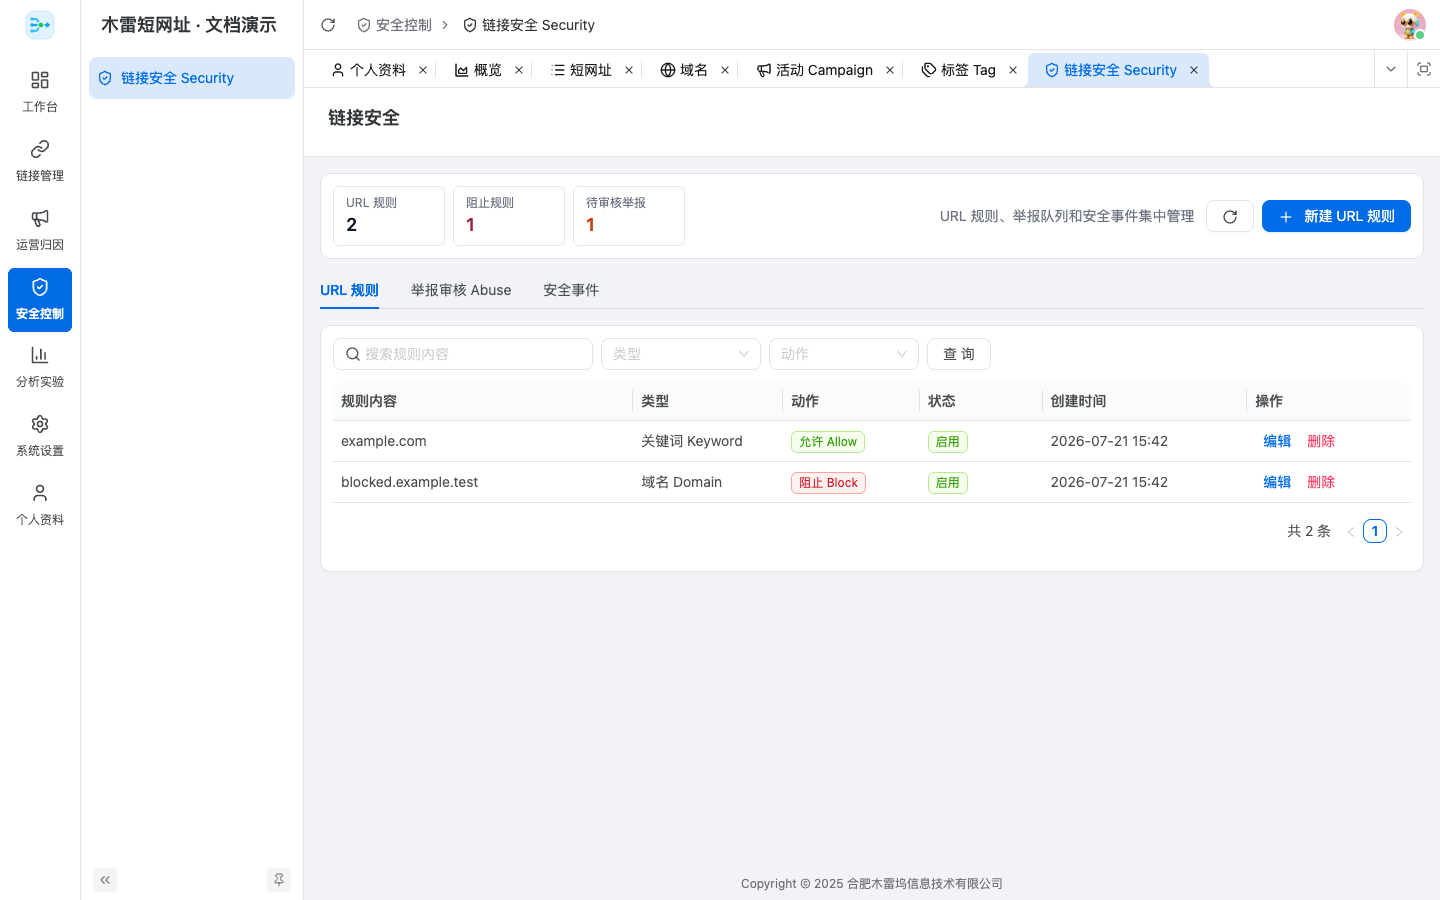Click the 查询 search button
The image size is (1440, 900).
(959, 354)
